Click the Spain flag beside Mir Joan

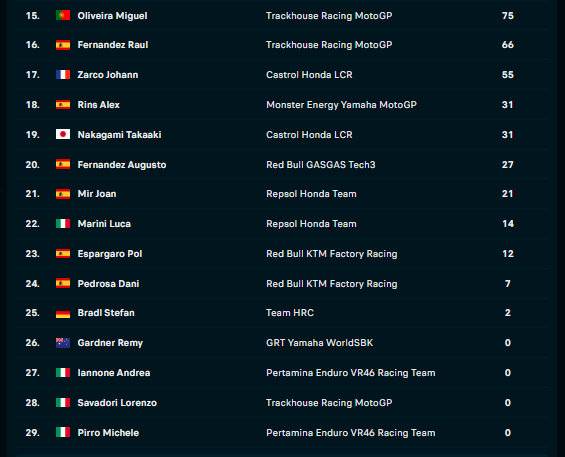(63, 194)
